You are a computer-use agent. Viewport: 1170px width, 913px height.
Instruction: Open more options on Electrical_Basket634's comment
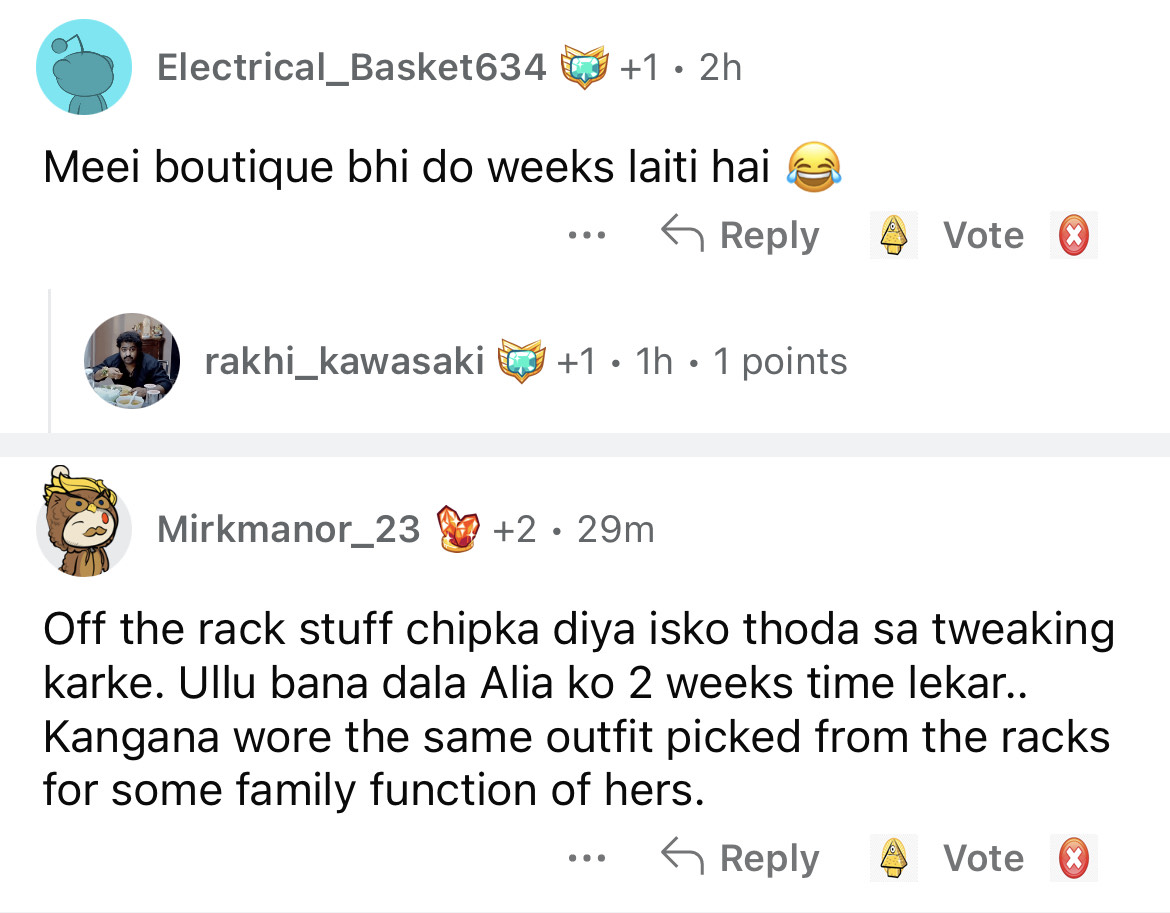coord(585,237)
